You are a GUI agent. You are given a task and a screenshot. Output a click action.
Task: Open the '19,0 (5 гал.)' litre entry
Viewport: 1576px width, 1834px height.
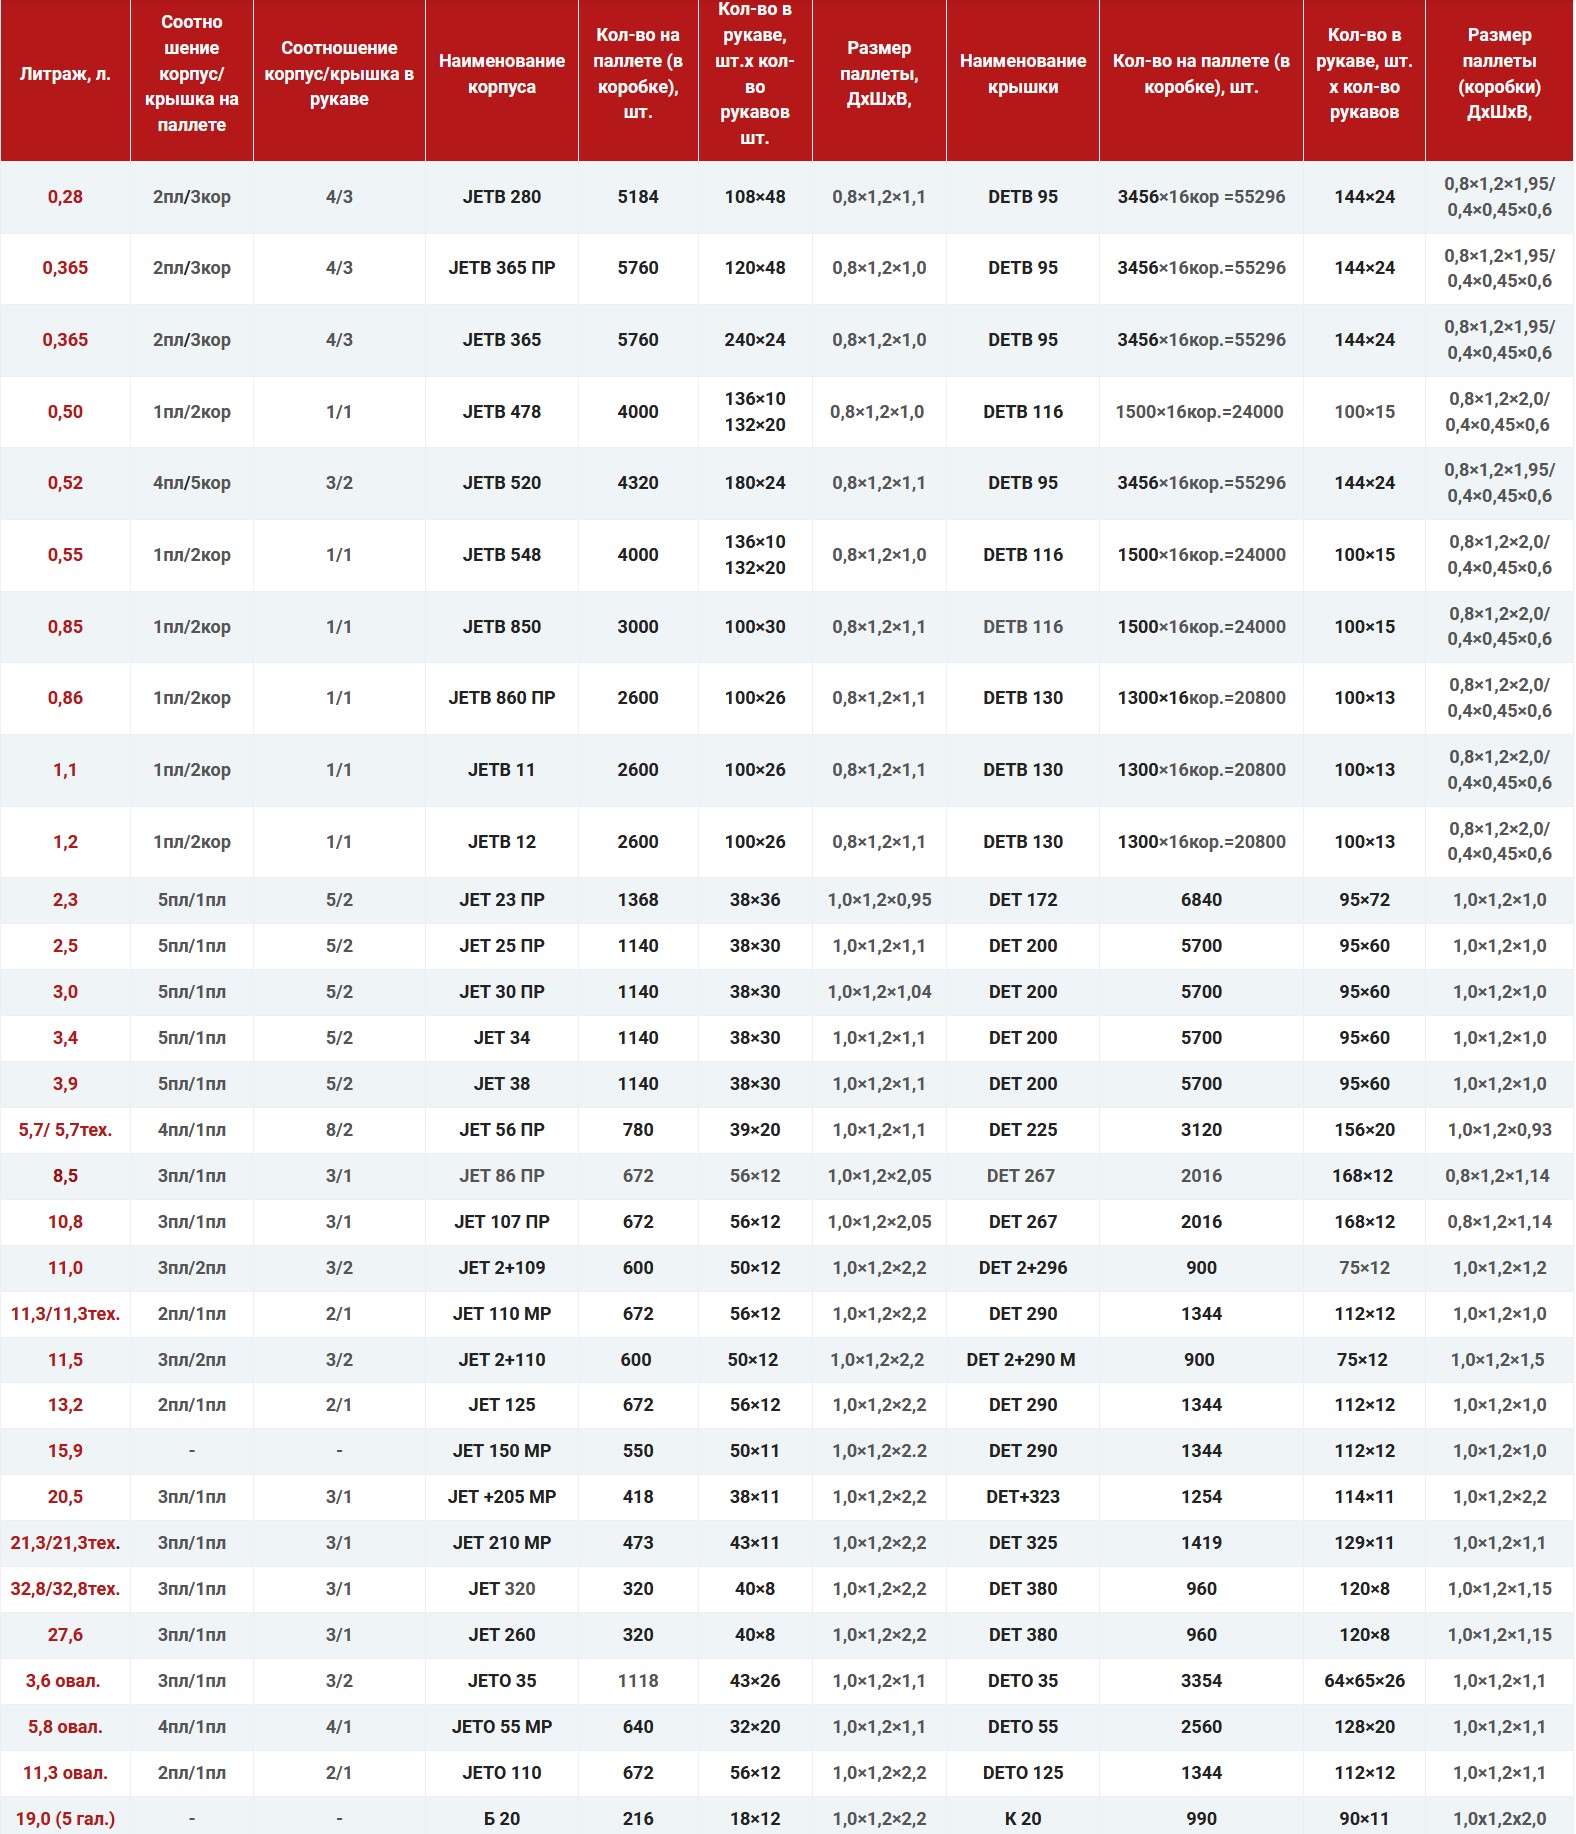pyautogui.click(x=65, y=1819)
